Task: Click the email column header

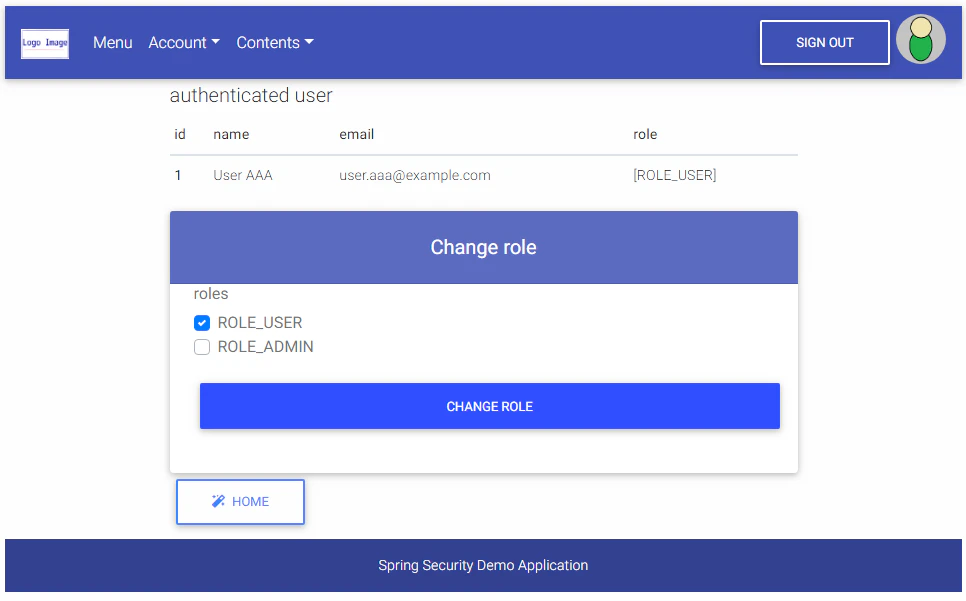Action: point(357,134)
